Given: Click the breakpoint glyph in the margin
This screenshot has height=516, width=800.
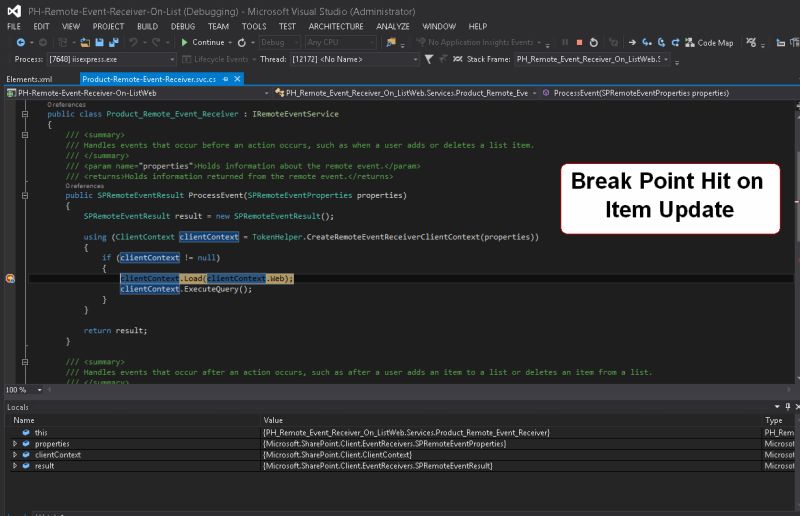Looking at the screenshot, I should (10, 279).
